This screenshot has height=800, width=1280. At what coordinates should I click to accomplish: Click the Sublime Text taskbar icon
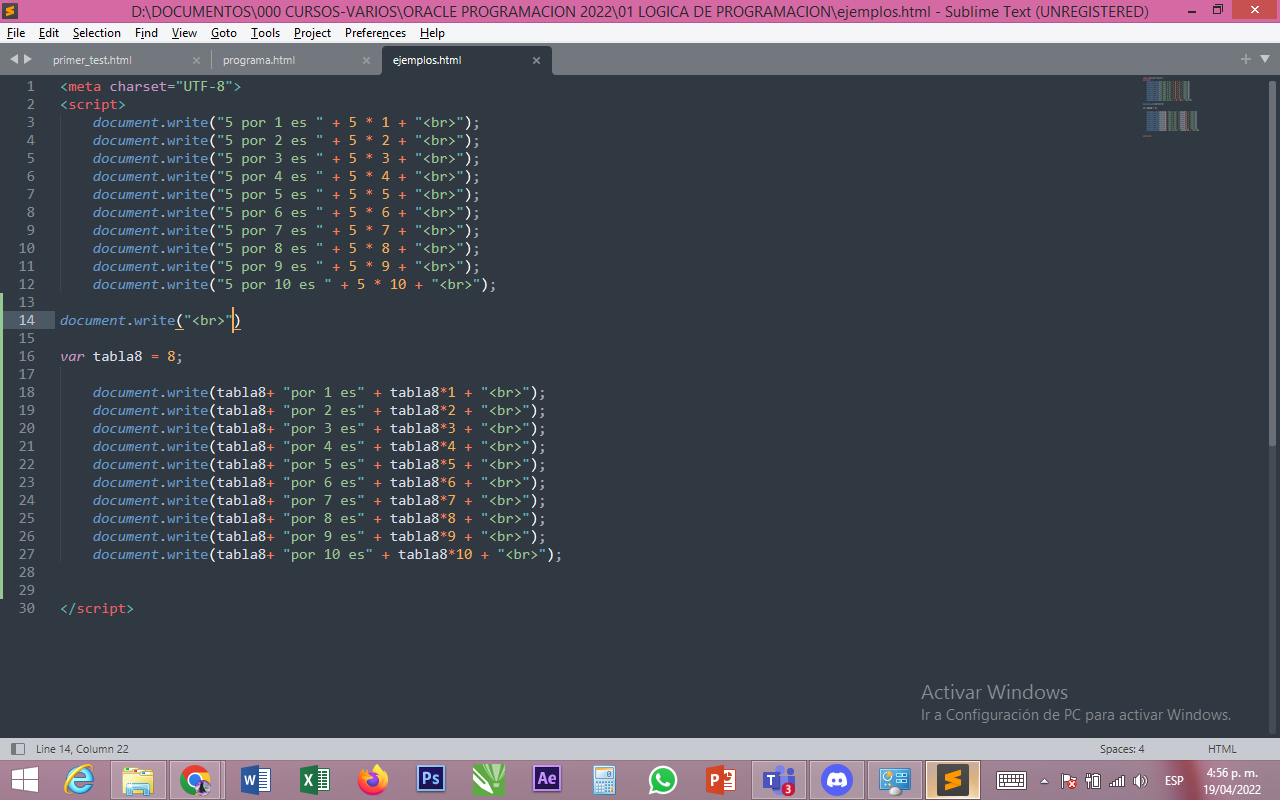952,780
